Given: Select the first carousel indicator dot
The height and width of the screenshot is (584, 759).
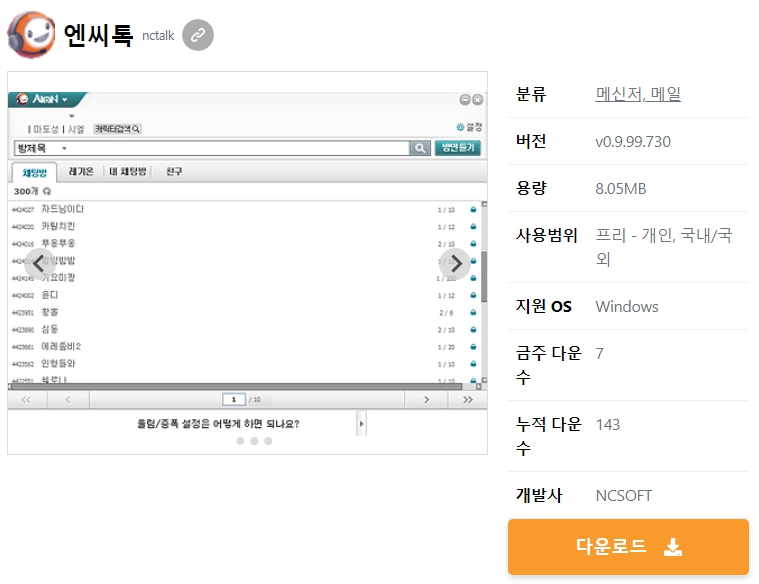Looking at the screenshot, I should coord(240,441).
